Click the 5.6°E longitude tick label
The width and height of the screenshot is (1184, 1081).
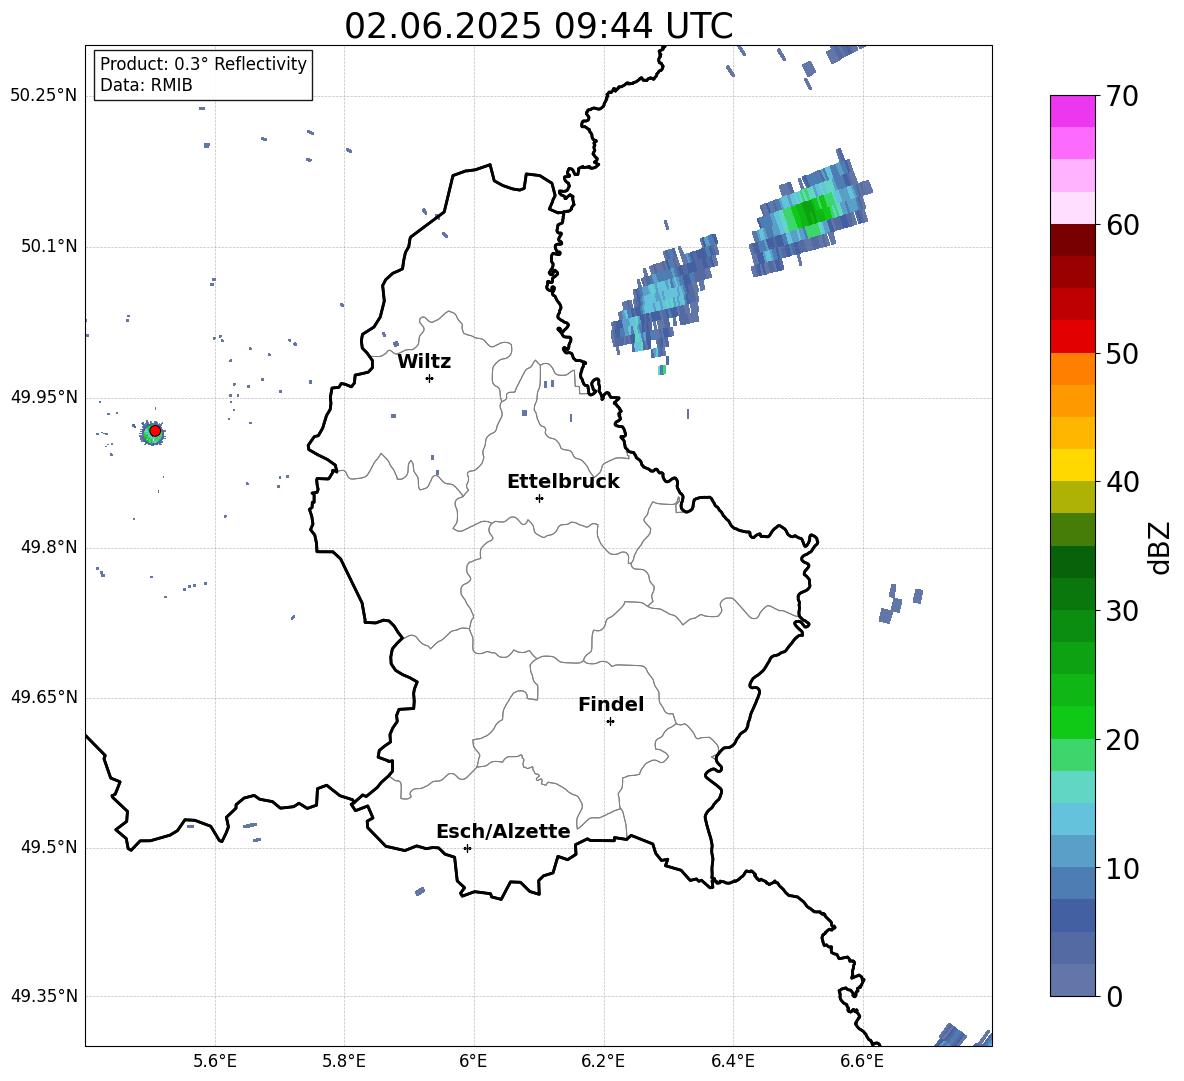tap(215, 1061)
